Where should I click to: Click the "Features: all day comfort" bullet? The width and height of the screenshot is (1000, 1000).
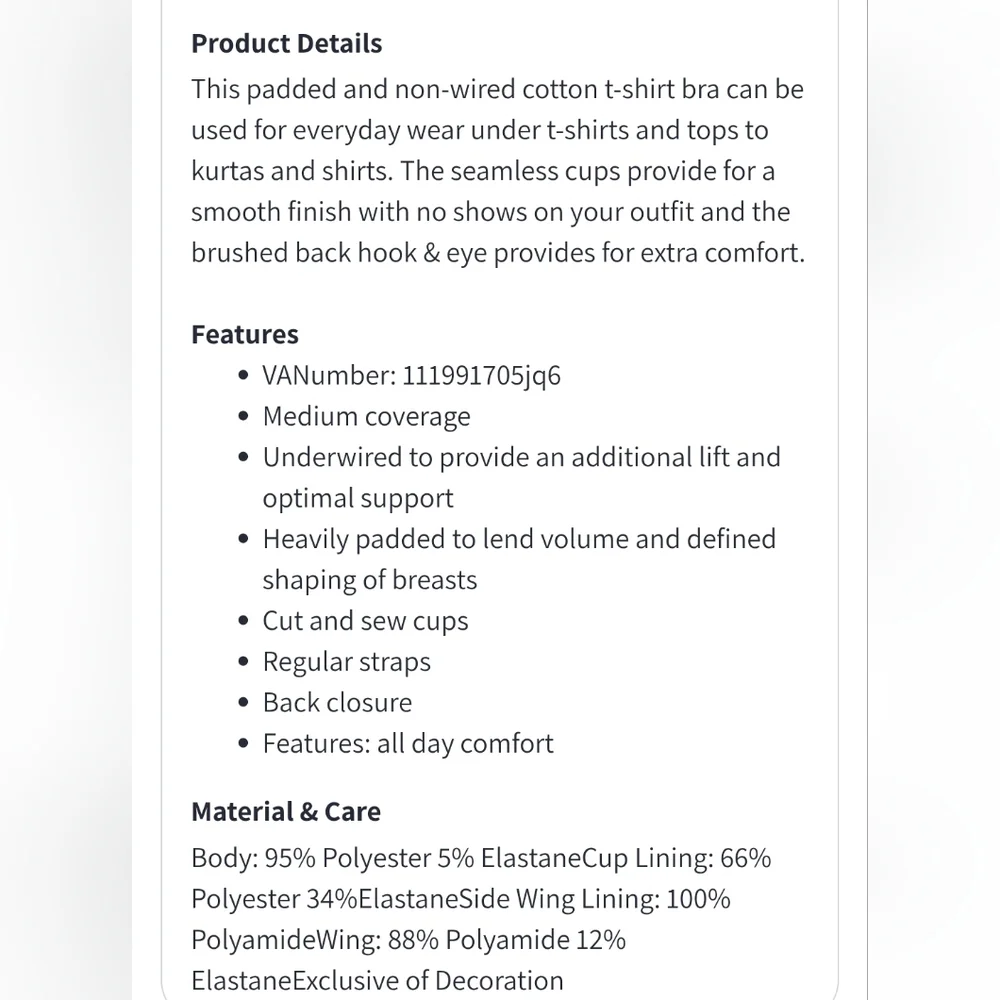407,744
